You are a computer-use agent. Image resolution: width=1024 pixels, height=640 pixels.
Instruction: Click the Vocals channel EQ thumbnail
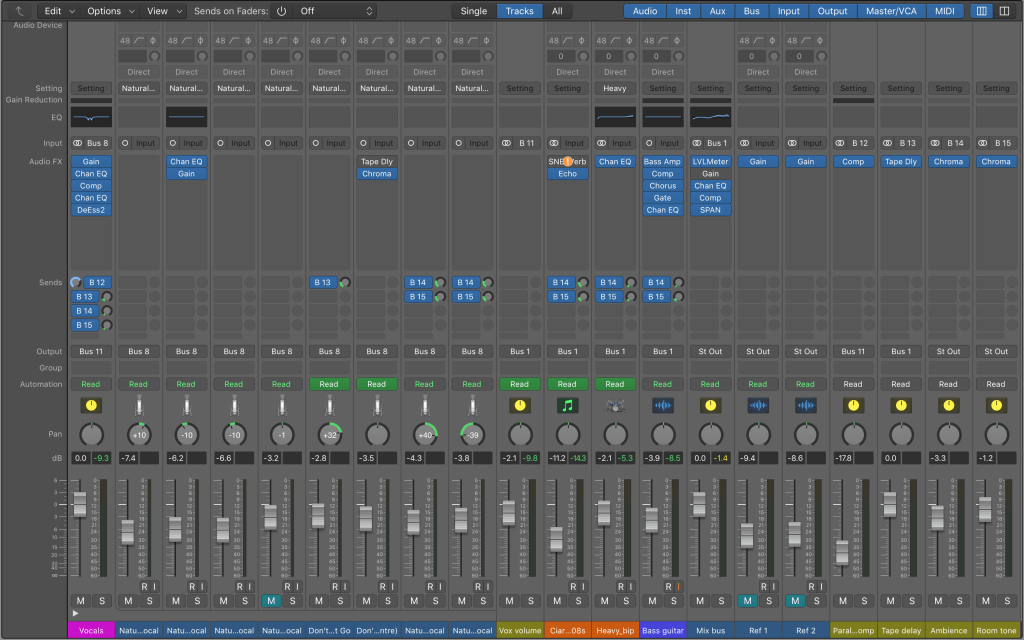coord(91,117)
